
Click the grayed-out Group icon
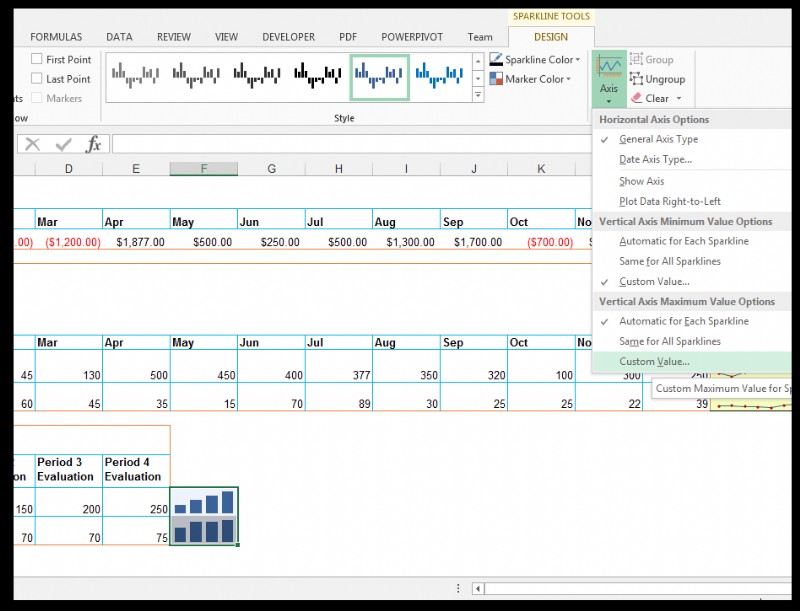635,59
